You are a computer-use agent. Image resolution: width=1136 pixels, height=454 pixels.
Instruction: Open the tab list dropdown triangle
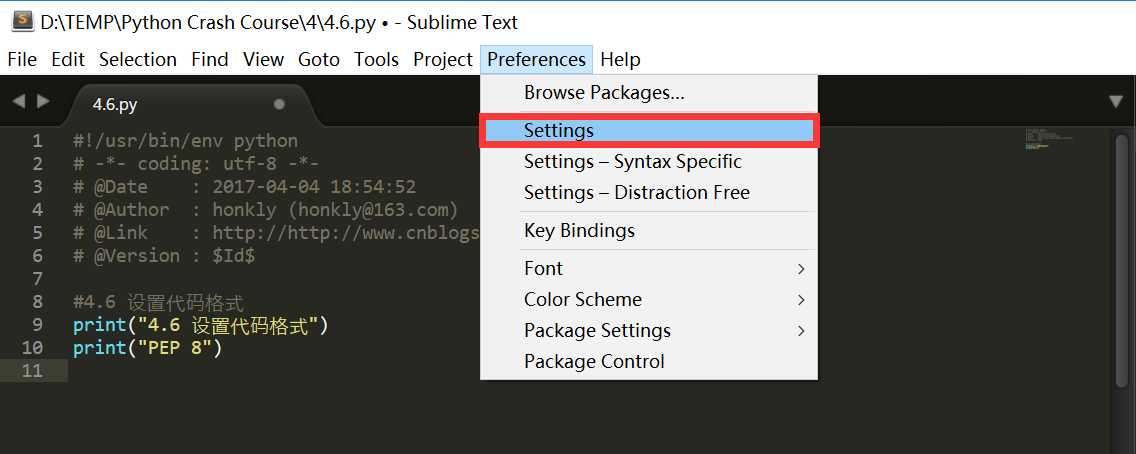[x=1116, y=102]
